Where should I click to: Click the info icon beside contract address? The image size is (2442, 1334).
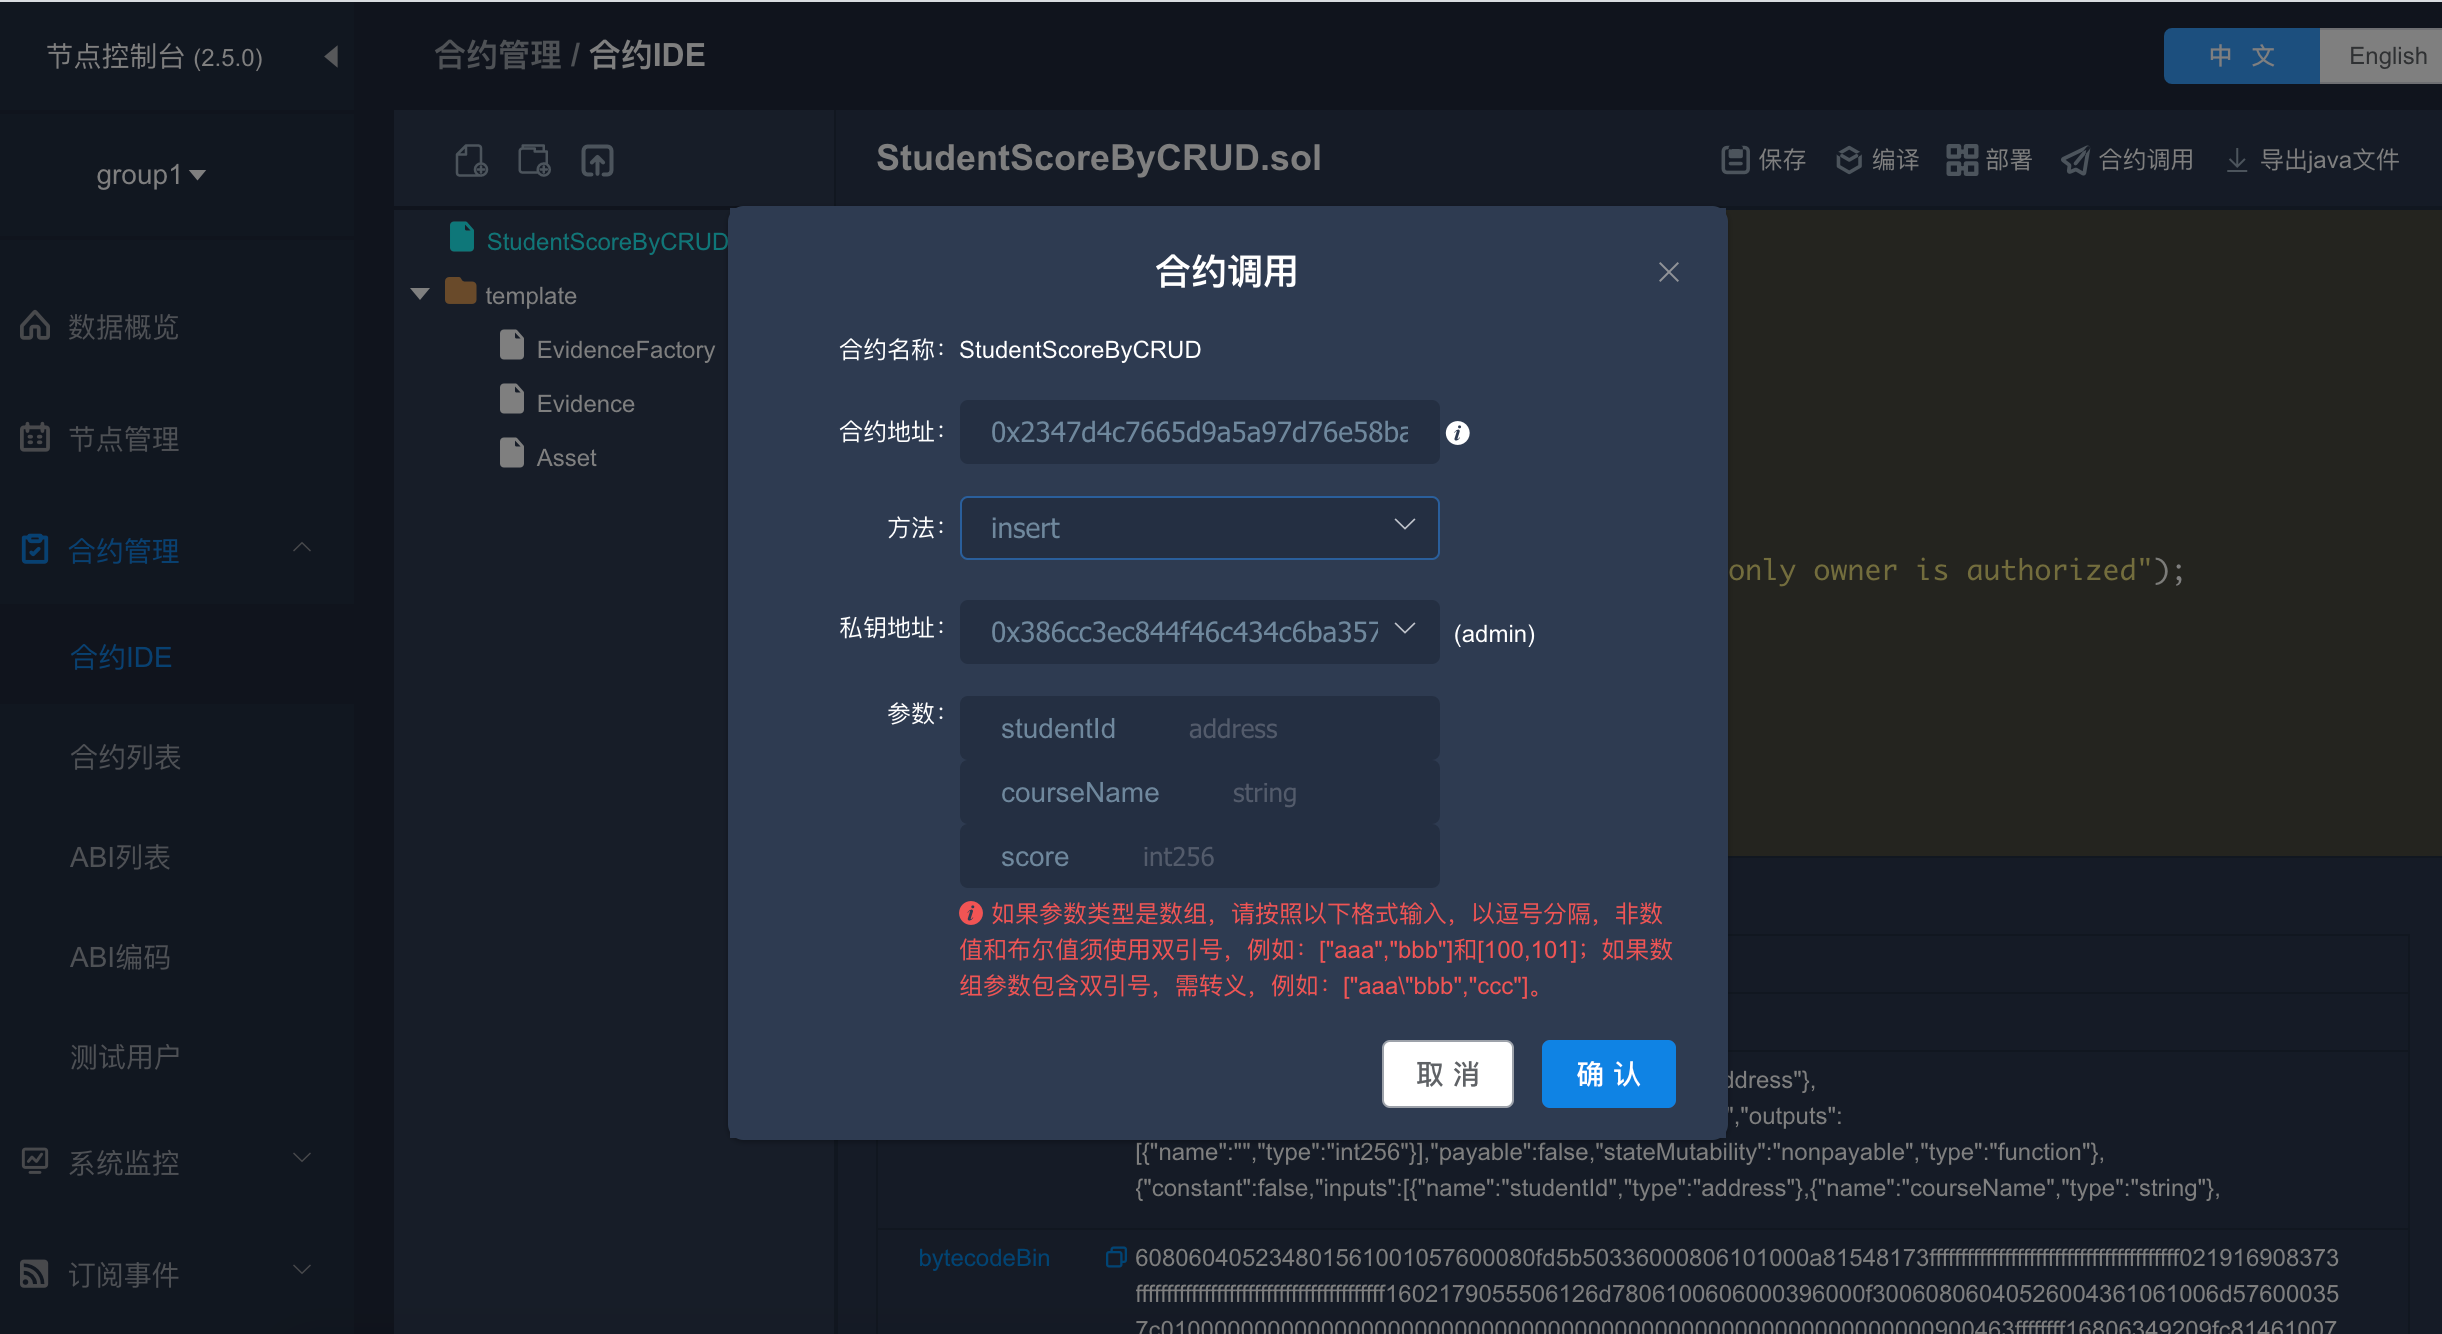[x=1458, y=433]
